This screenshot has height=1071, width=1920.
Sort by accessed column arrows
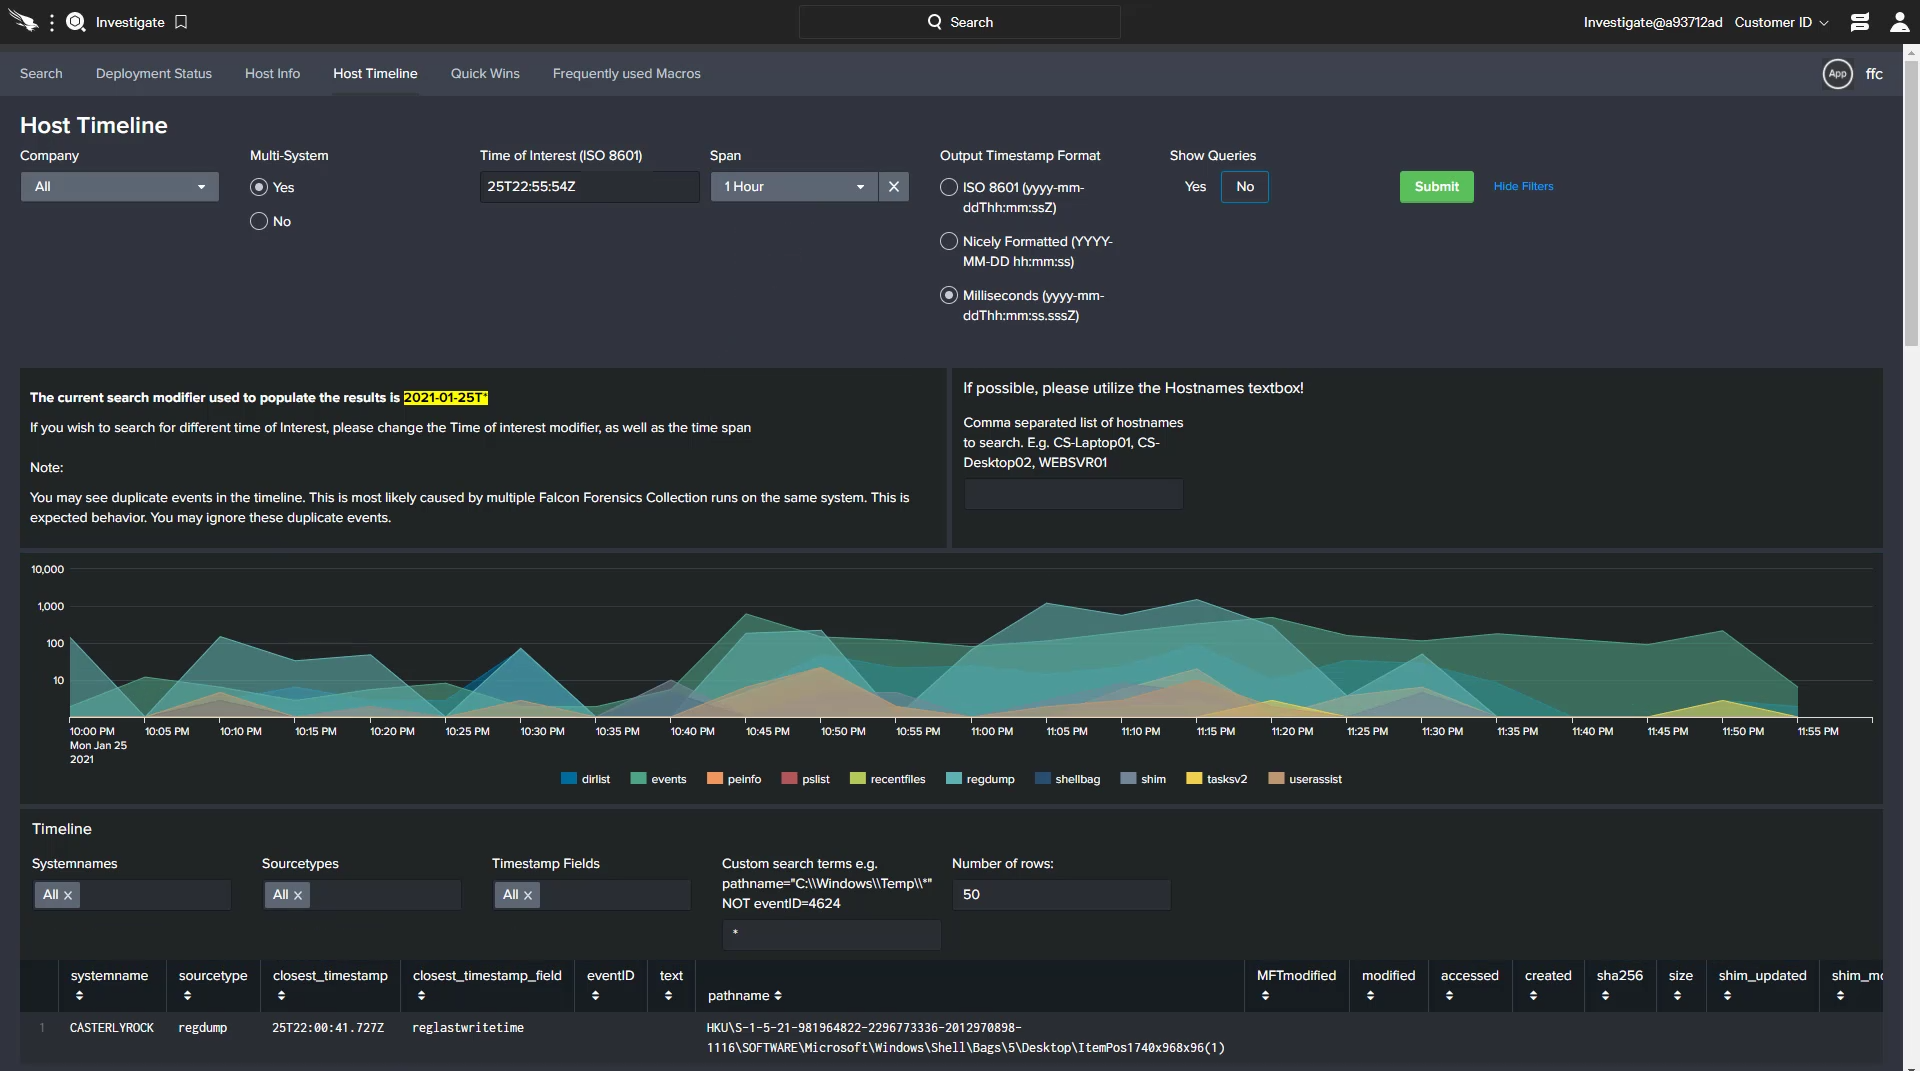click(1450, 996)
